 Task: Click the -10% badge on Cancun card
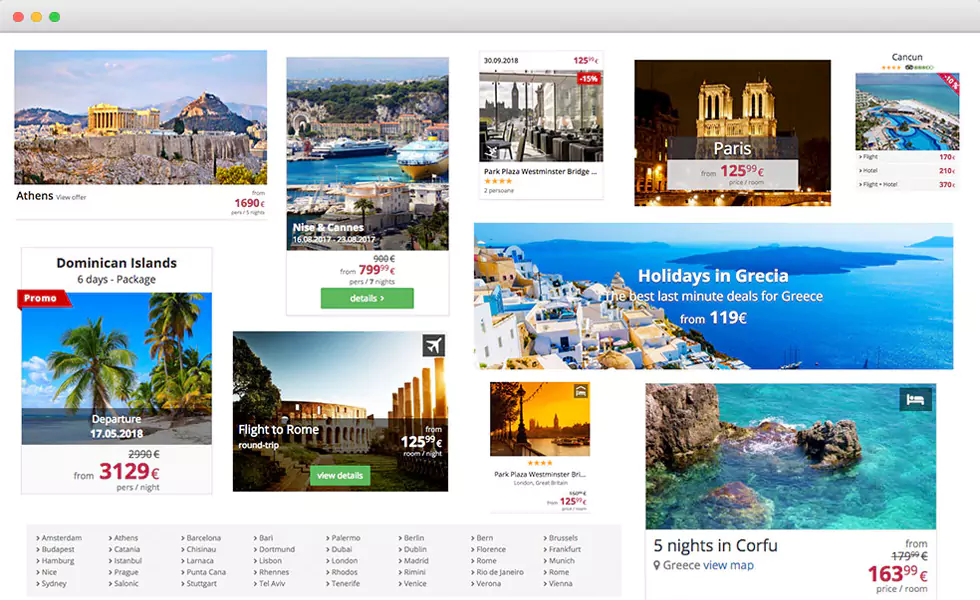(x=950, y=83)
